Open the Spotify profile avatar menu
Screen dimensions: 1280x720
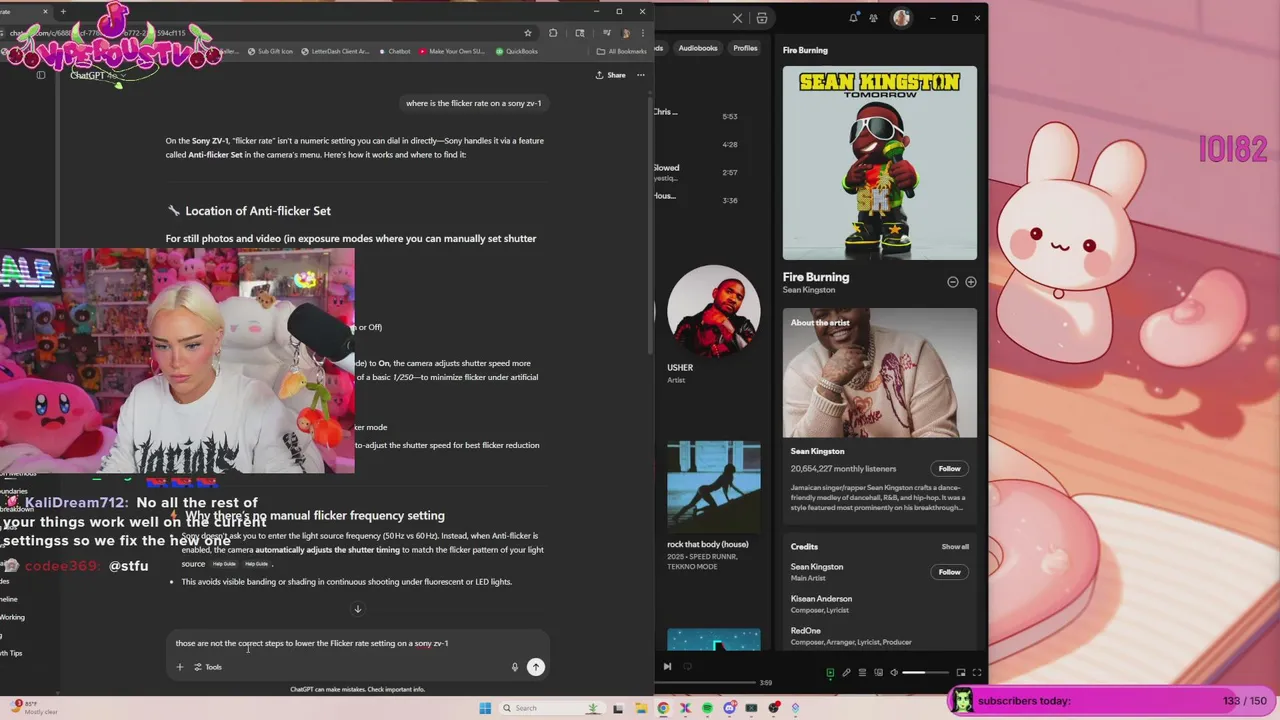tap(901, 18)
